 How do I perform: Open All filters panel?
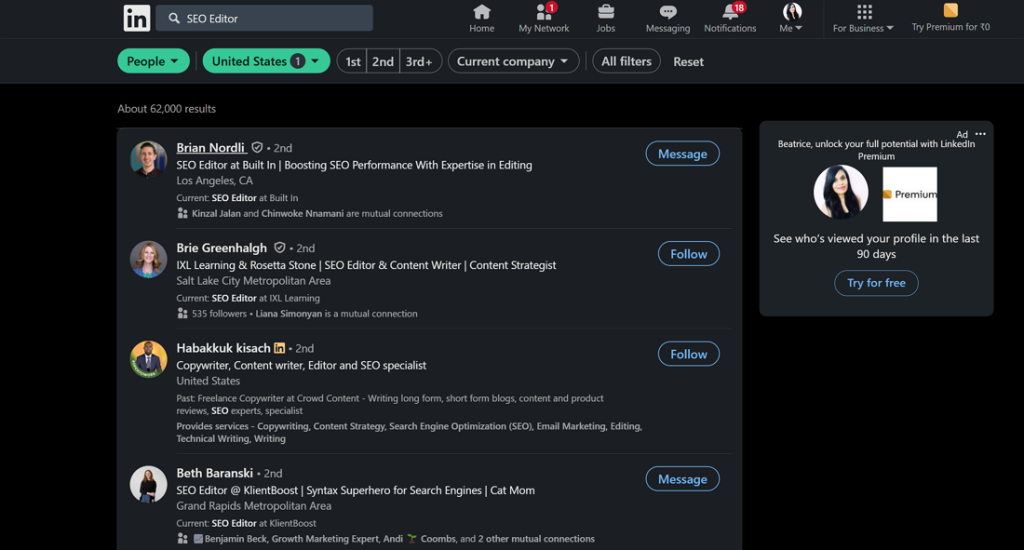(x=626, y=61)
